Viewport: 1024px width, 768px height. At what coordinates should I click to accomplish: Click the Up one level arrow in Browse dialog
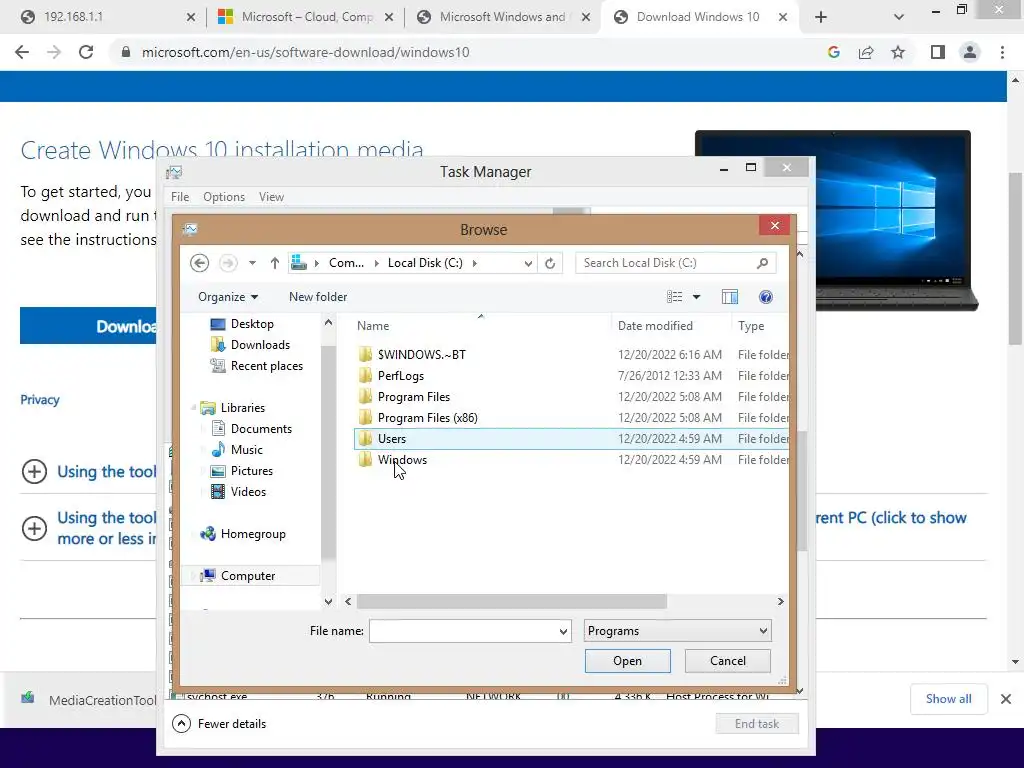pyautogui.click(x=274, y=263)
